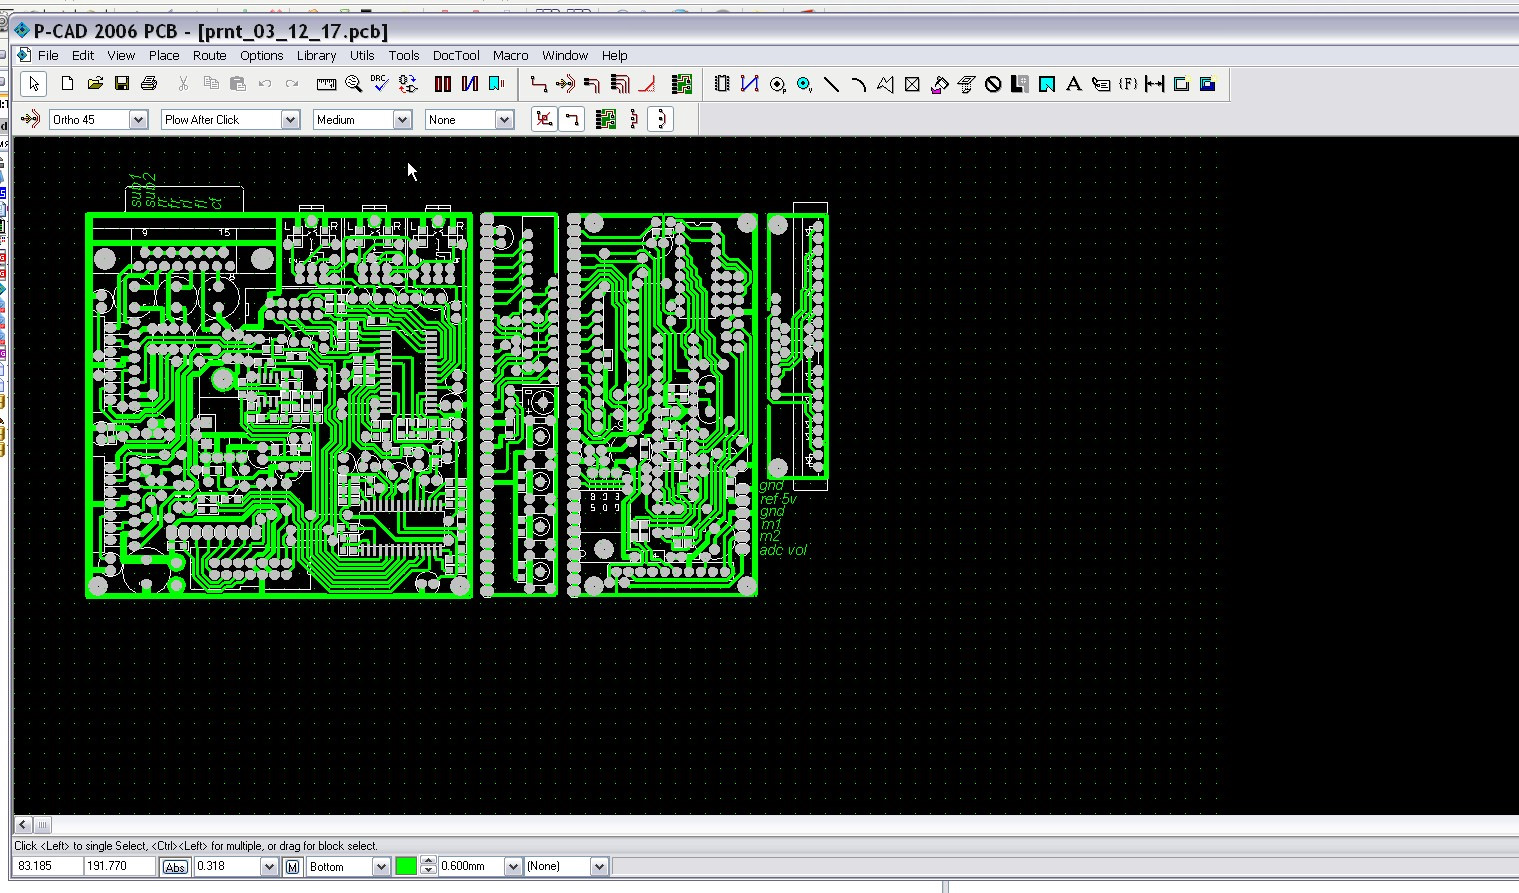Expand the Plow After Click dropdown
This screenshot has height=893, width=1519.
pyautogui.click(x=290, y=120)
